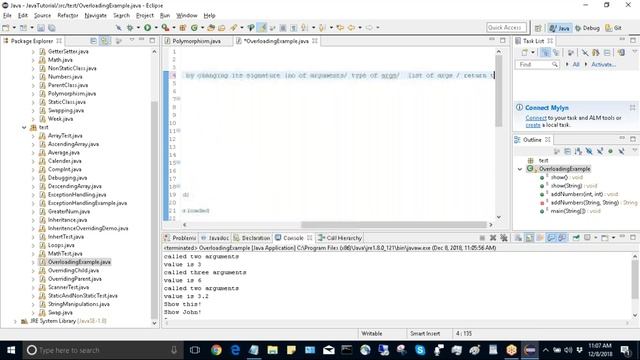Image resolution: width=640 pixels, height=360 pixels.
Task: Click the editor horizontal scrollbar thumb
Action: click(394, 224)
